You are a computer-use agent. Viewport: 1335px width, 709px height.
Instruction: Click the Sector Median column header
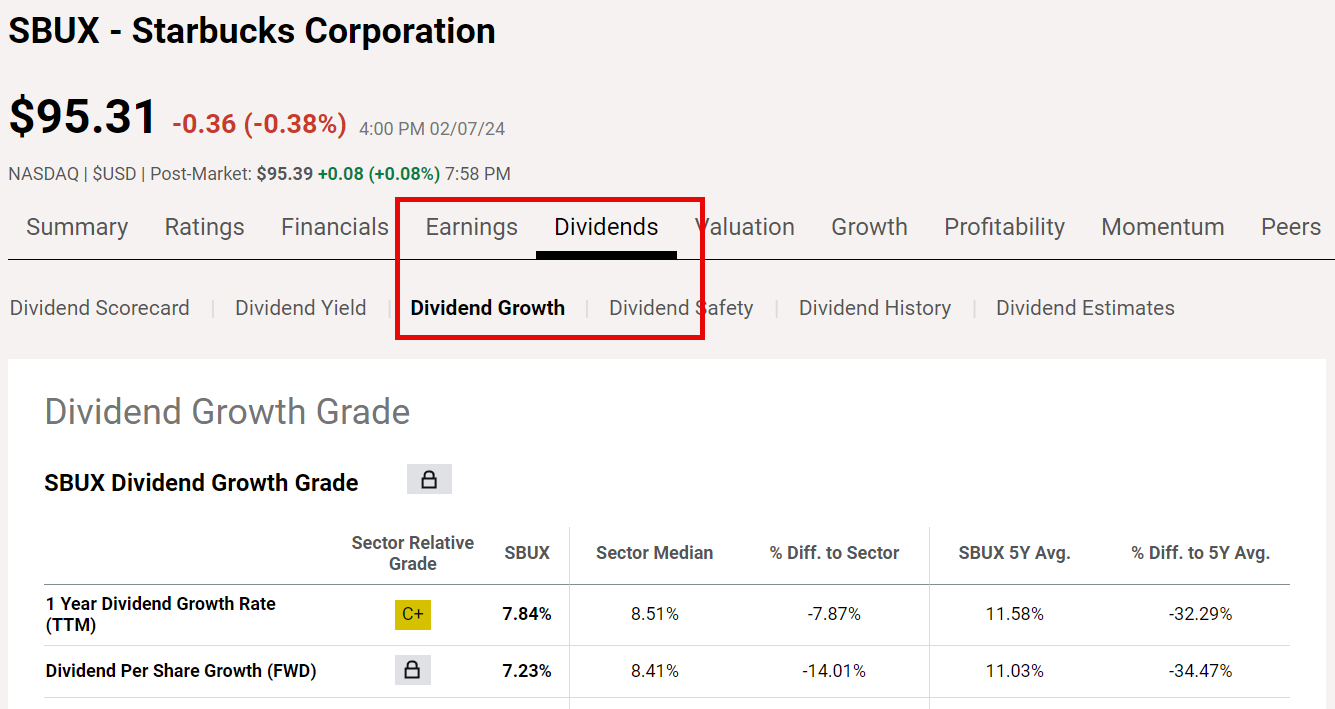coord(654,553)
